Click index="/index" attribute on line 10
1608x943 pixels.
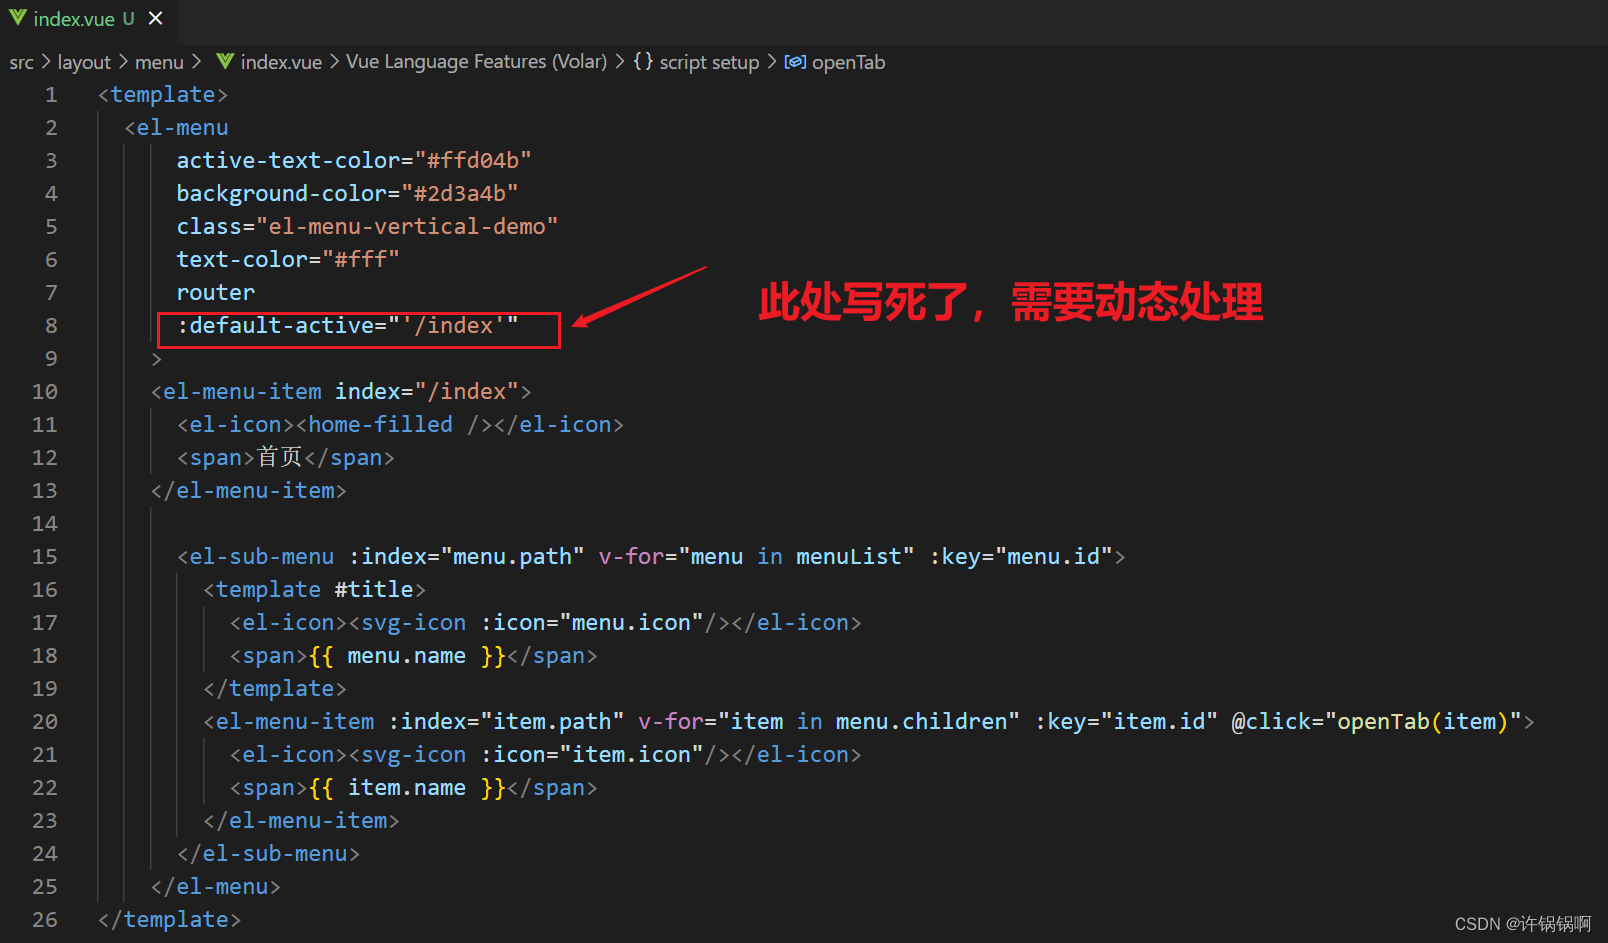pyautogui.click(x=427, y=392)
